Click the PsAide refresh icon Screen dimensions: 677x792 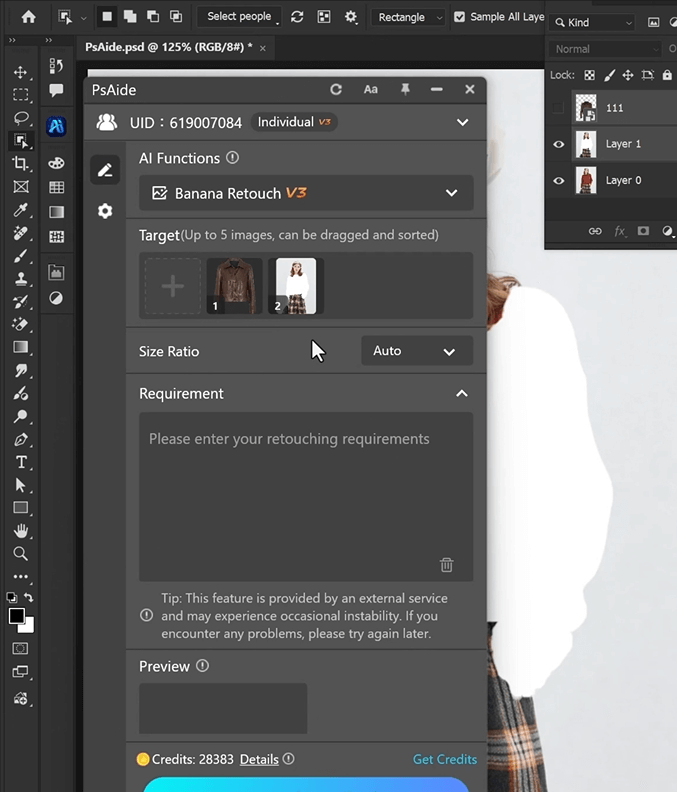click(x=336, y=89)
